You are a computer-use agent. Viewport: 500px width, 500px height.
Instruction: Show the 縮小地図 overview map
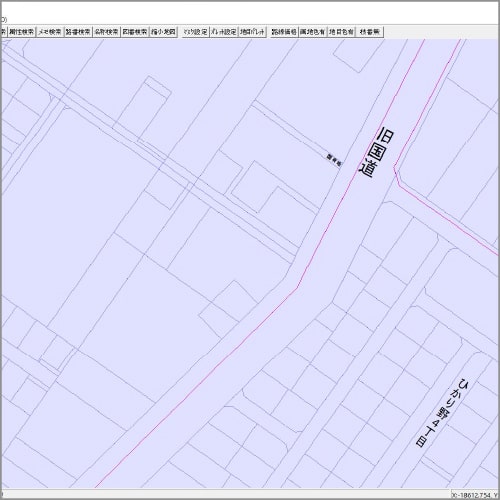[x=163, y=32]
